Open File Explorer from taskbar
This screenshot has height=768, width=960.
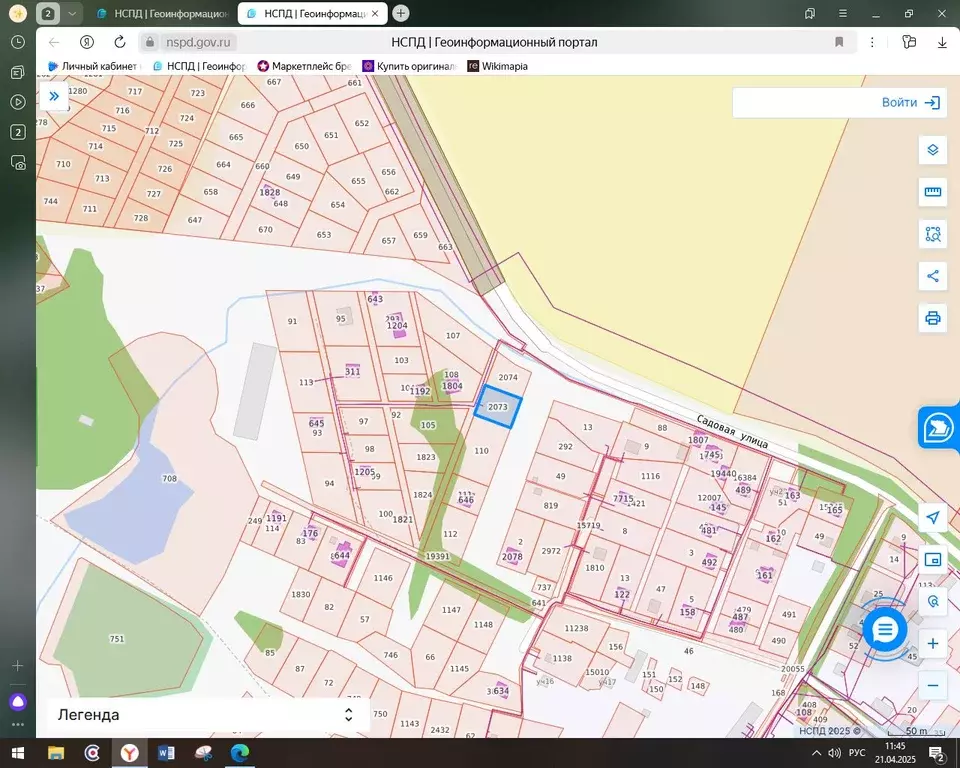click(x=56, y=753)
